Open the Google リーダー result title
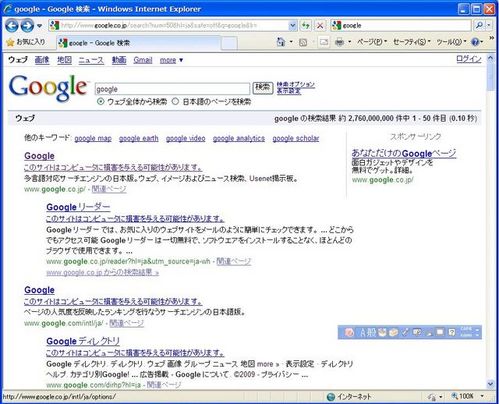This screenshot has height=404, width=499. [78, 207]
